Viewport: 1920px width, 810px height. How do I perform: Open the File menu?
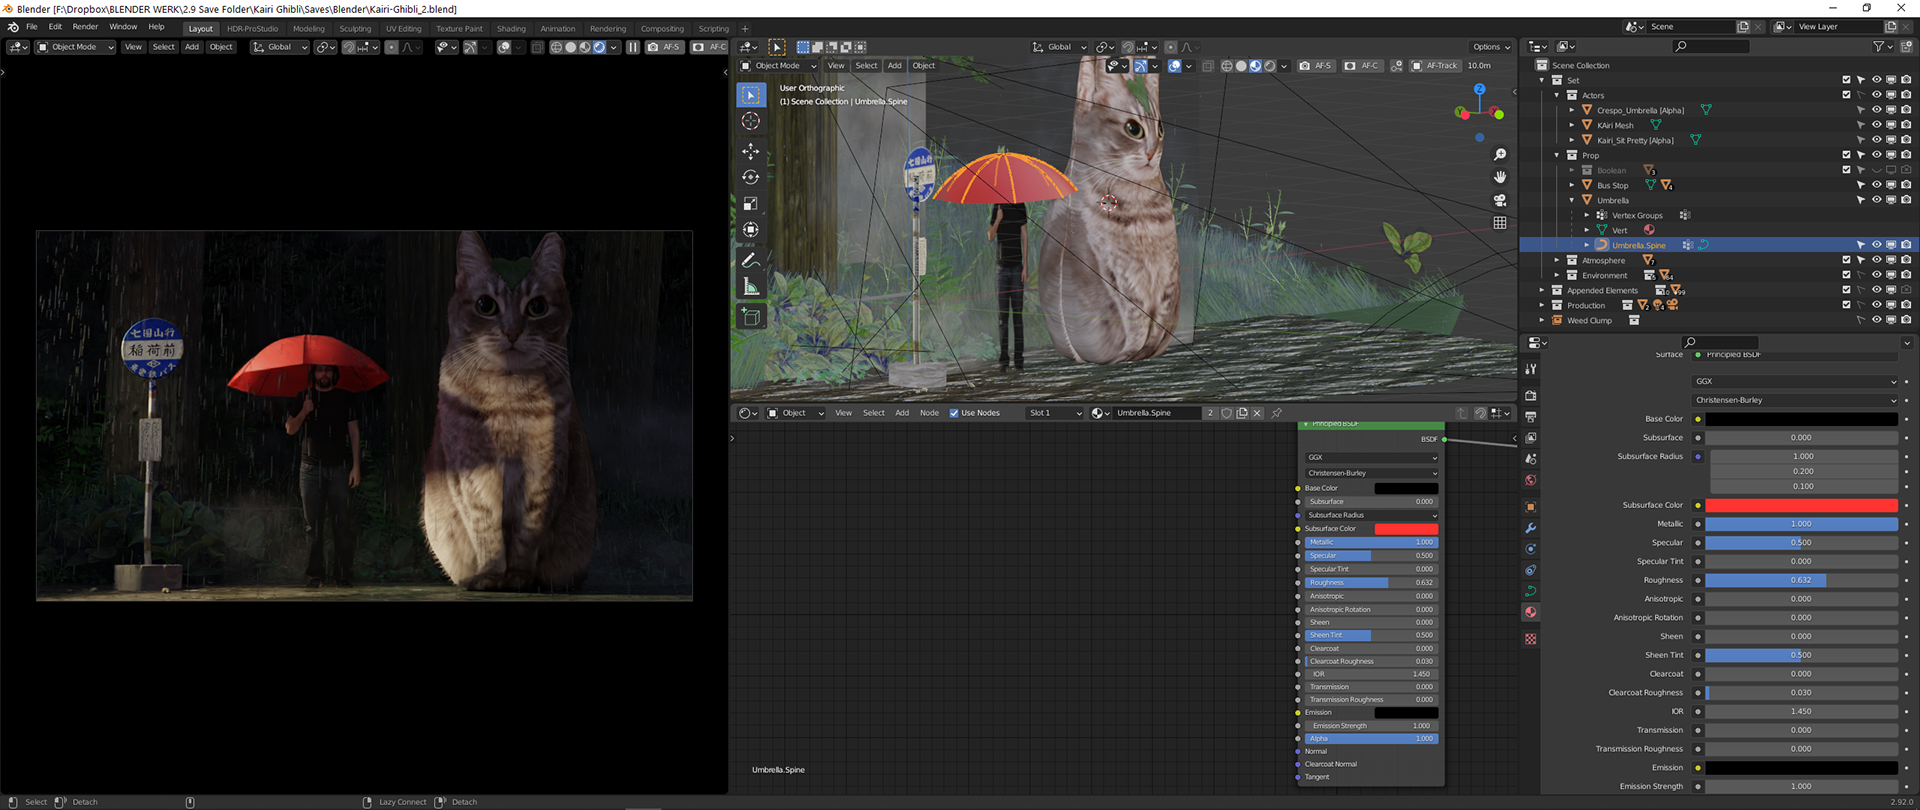32,27
